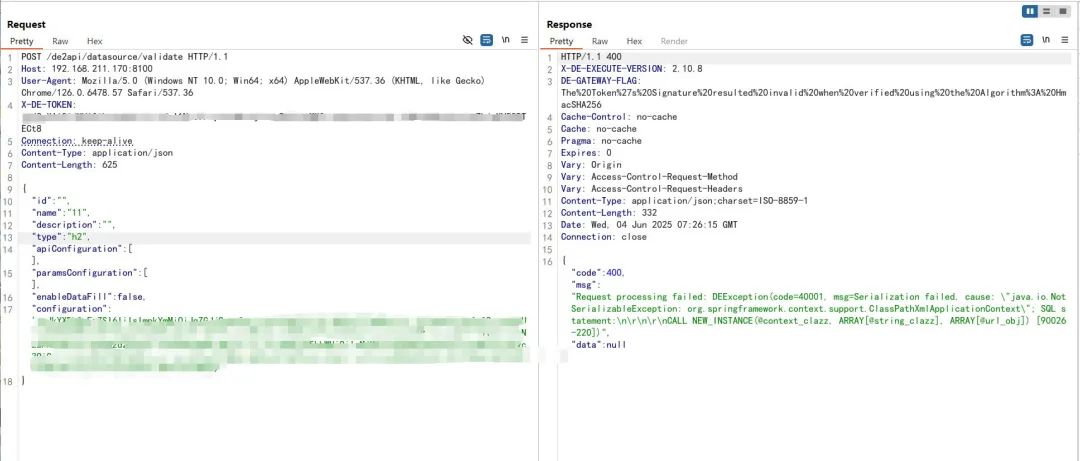Click the 'Pragma: no-cache' header

[601, 141]
